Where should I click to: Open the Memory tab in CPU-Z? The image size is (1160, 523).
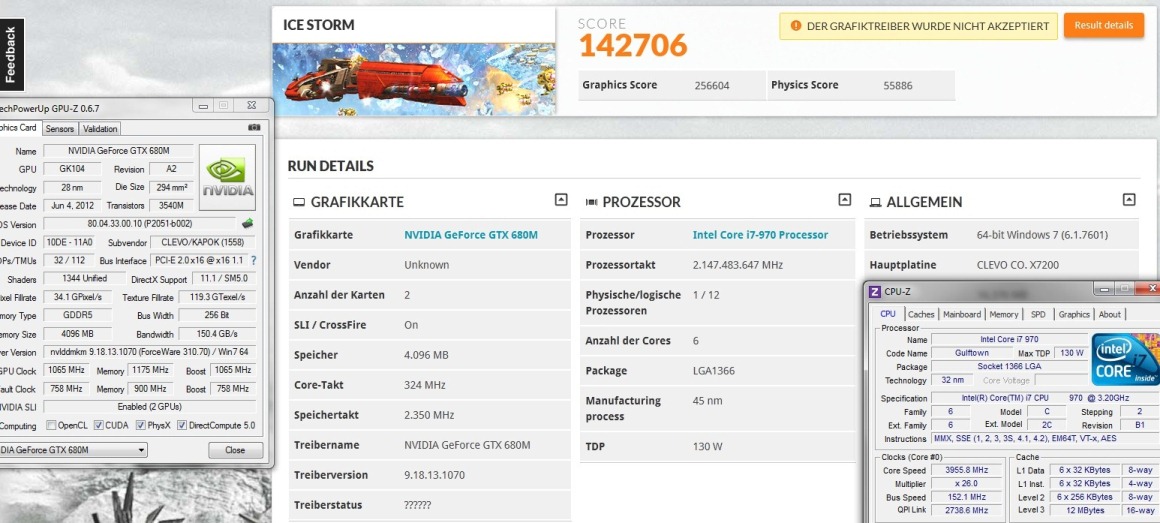(1004, 314)
